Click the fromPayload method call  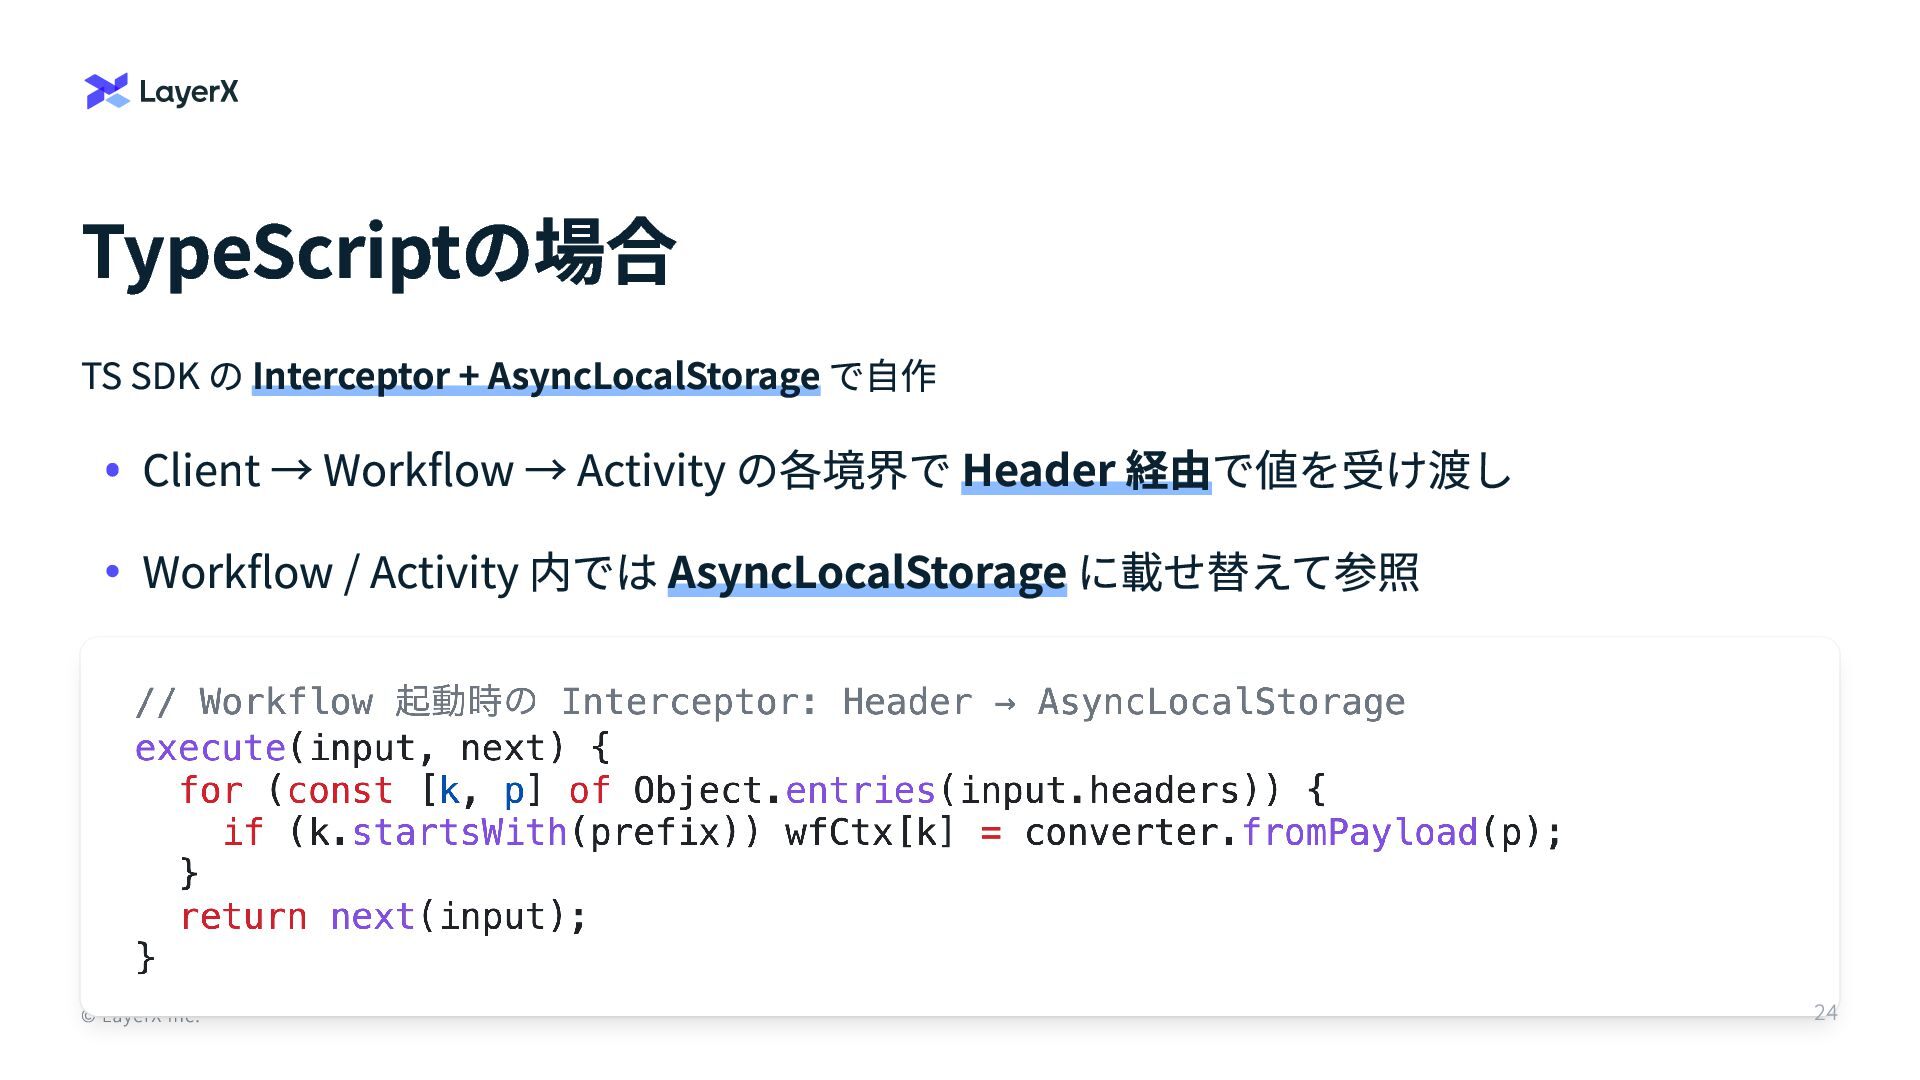click(1359, 832)
